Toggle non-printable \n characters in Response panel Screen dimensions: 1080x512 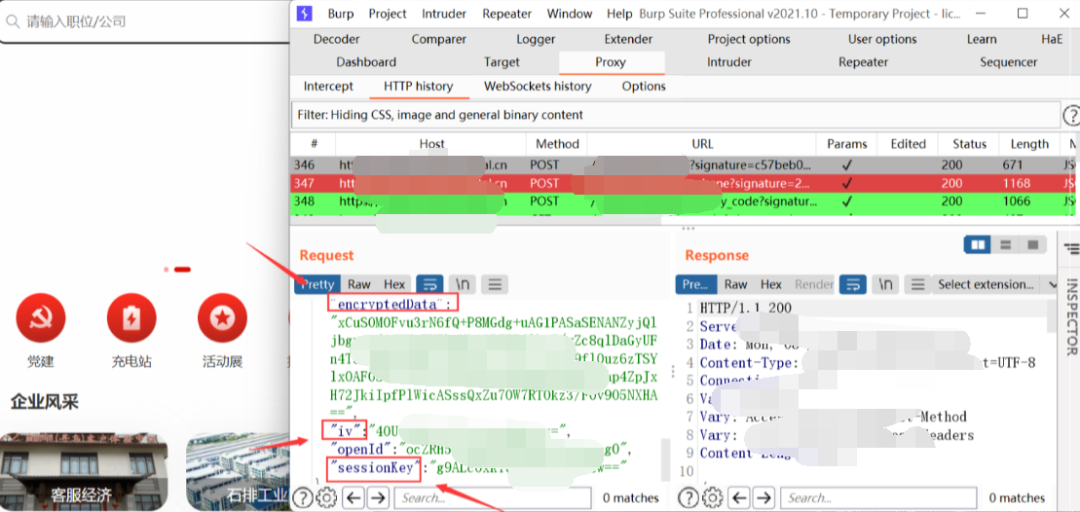[x=886, y=284]
